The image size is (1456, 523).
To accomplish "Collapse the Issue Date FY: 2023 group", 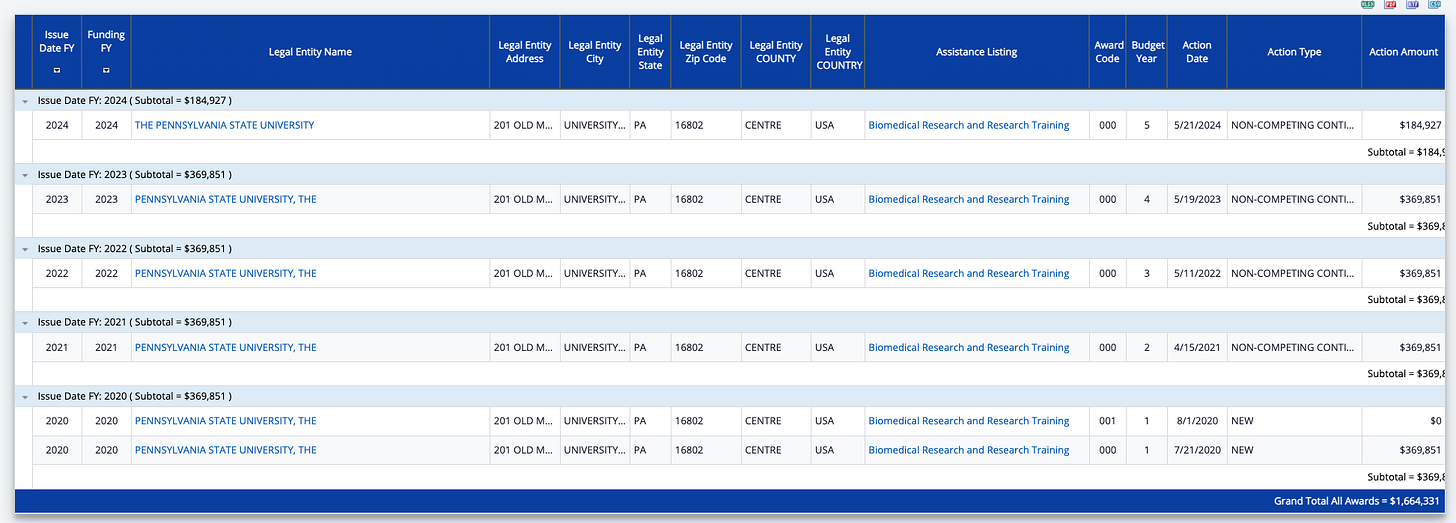I will point(24,175).
